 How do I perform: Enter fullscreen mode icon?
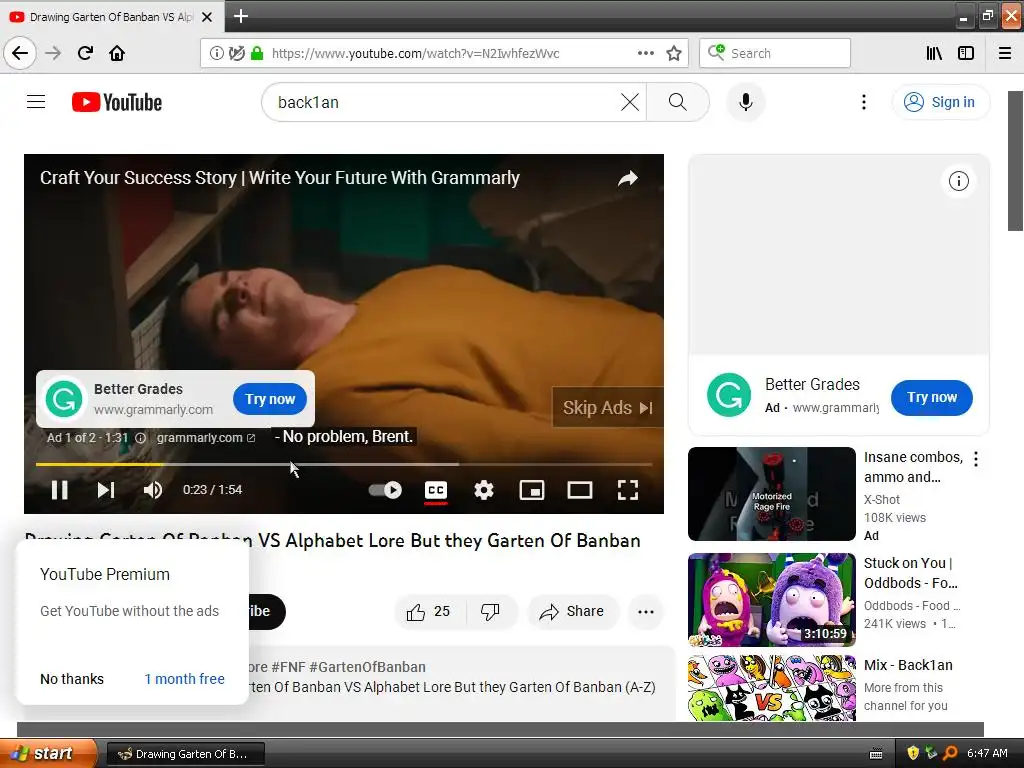click(628, 490)
